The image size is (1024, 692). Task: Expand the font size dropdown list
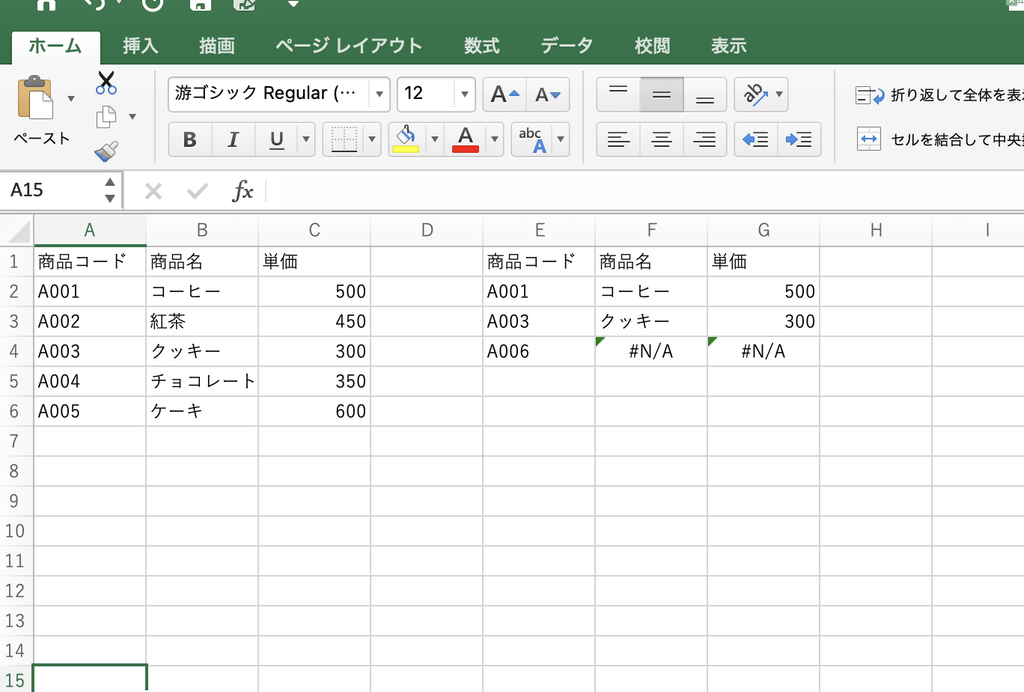coord(464,95)
